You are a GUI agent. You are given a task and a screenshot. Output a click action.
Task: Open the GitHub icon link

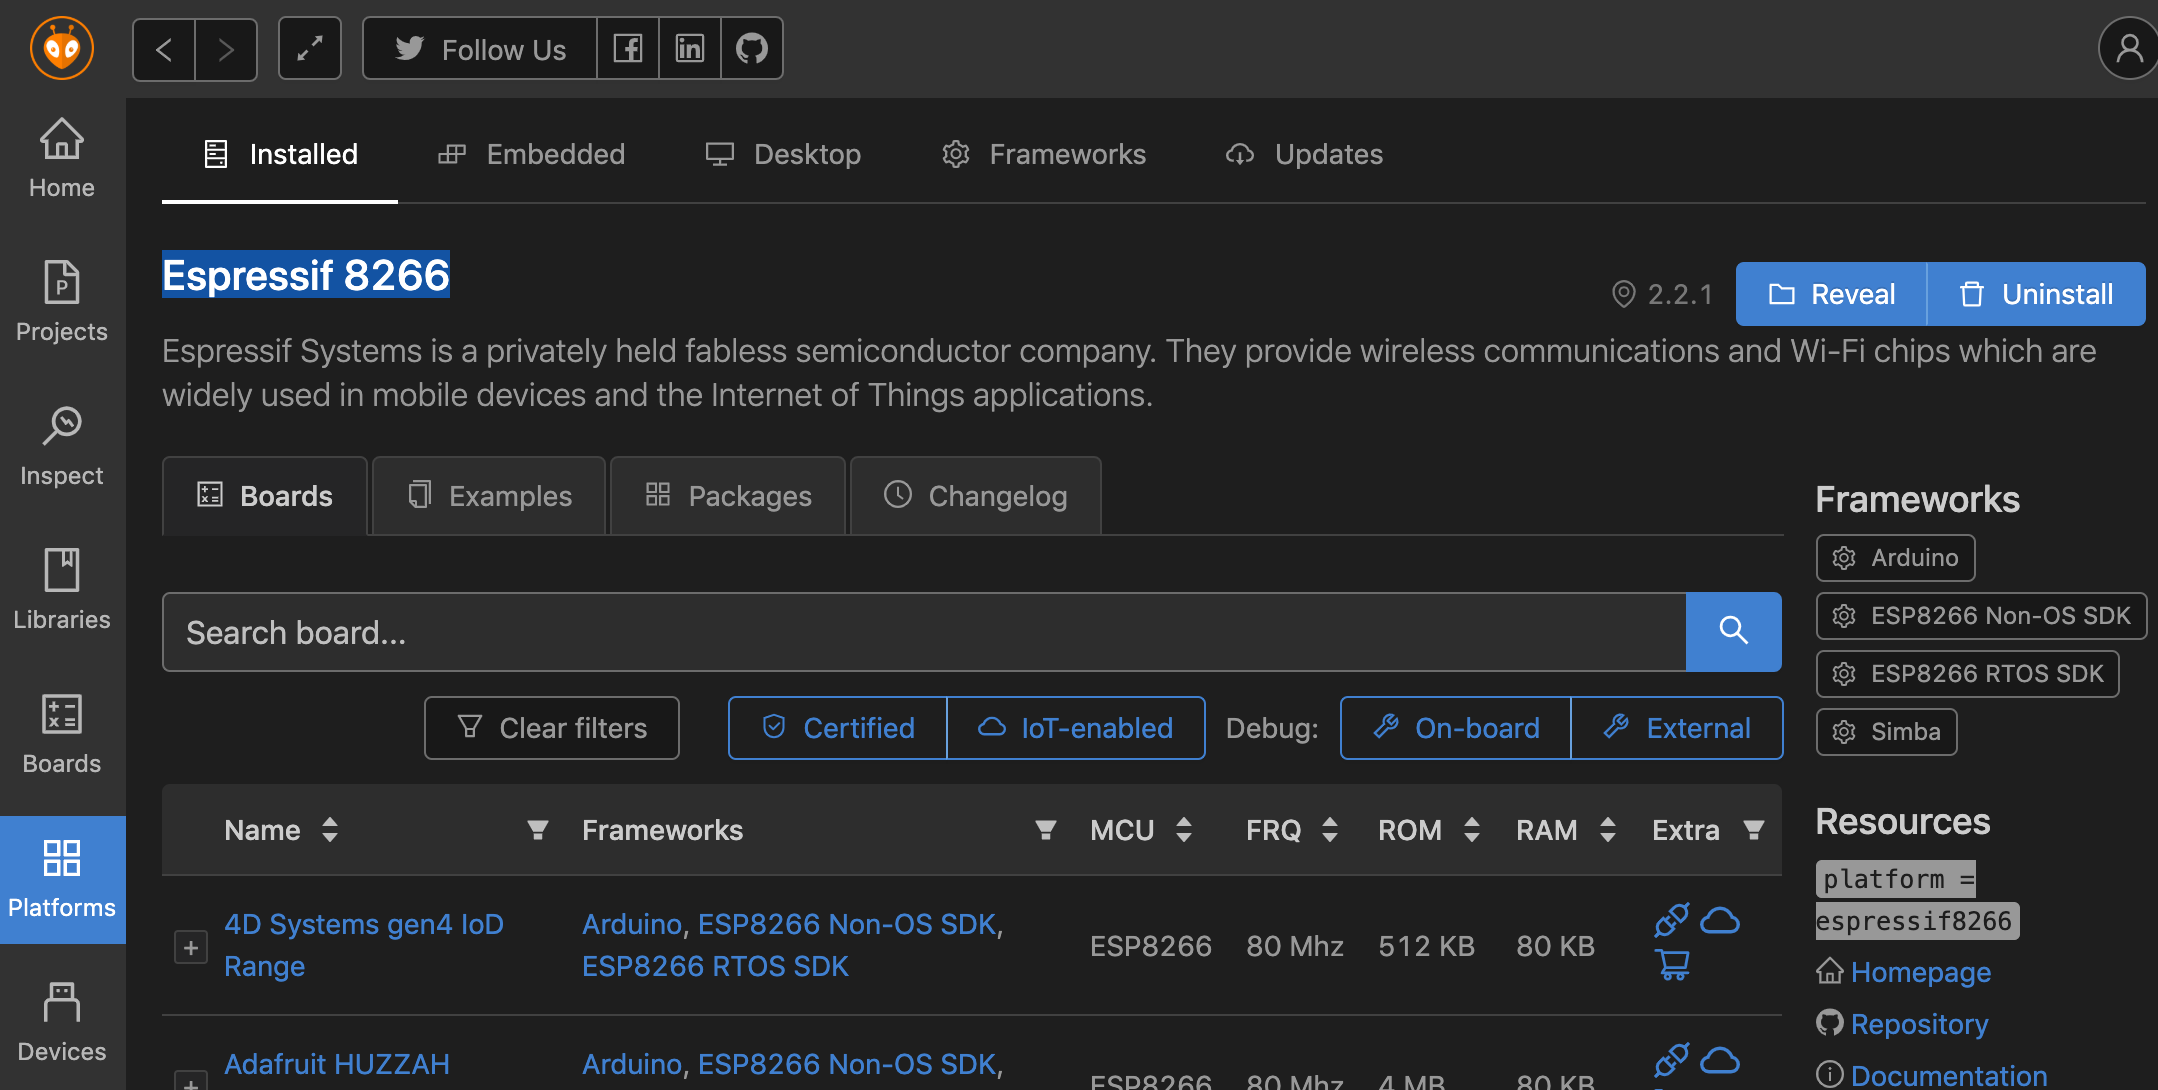click(751, 48)
